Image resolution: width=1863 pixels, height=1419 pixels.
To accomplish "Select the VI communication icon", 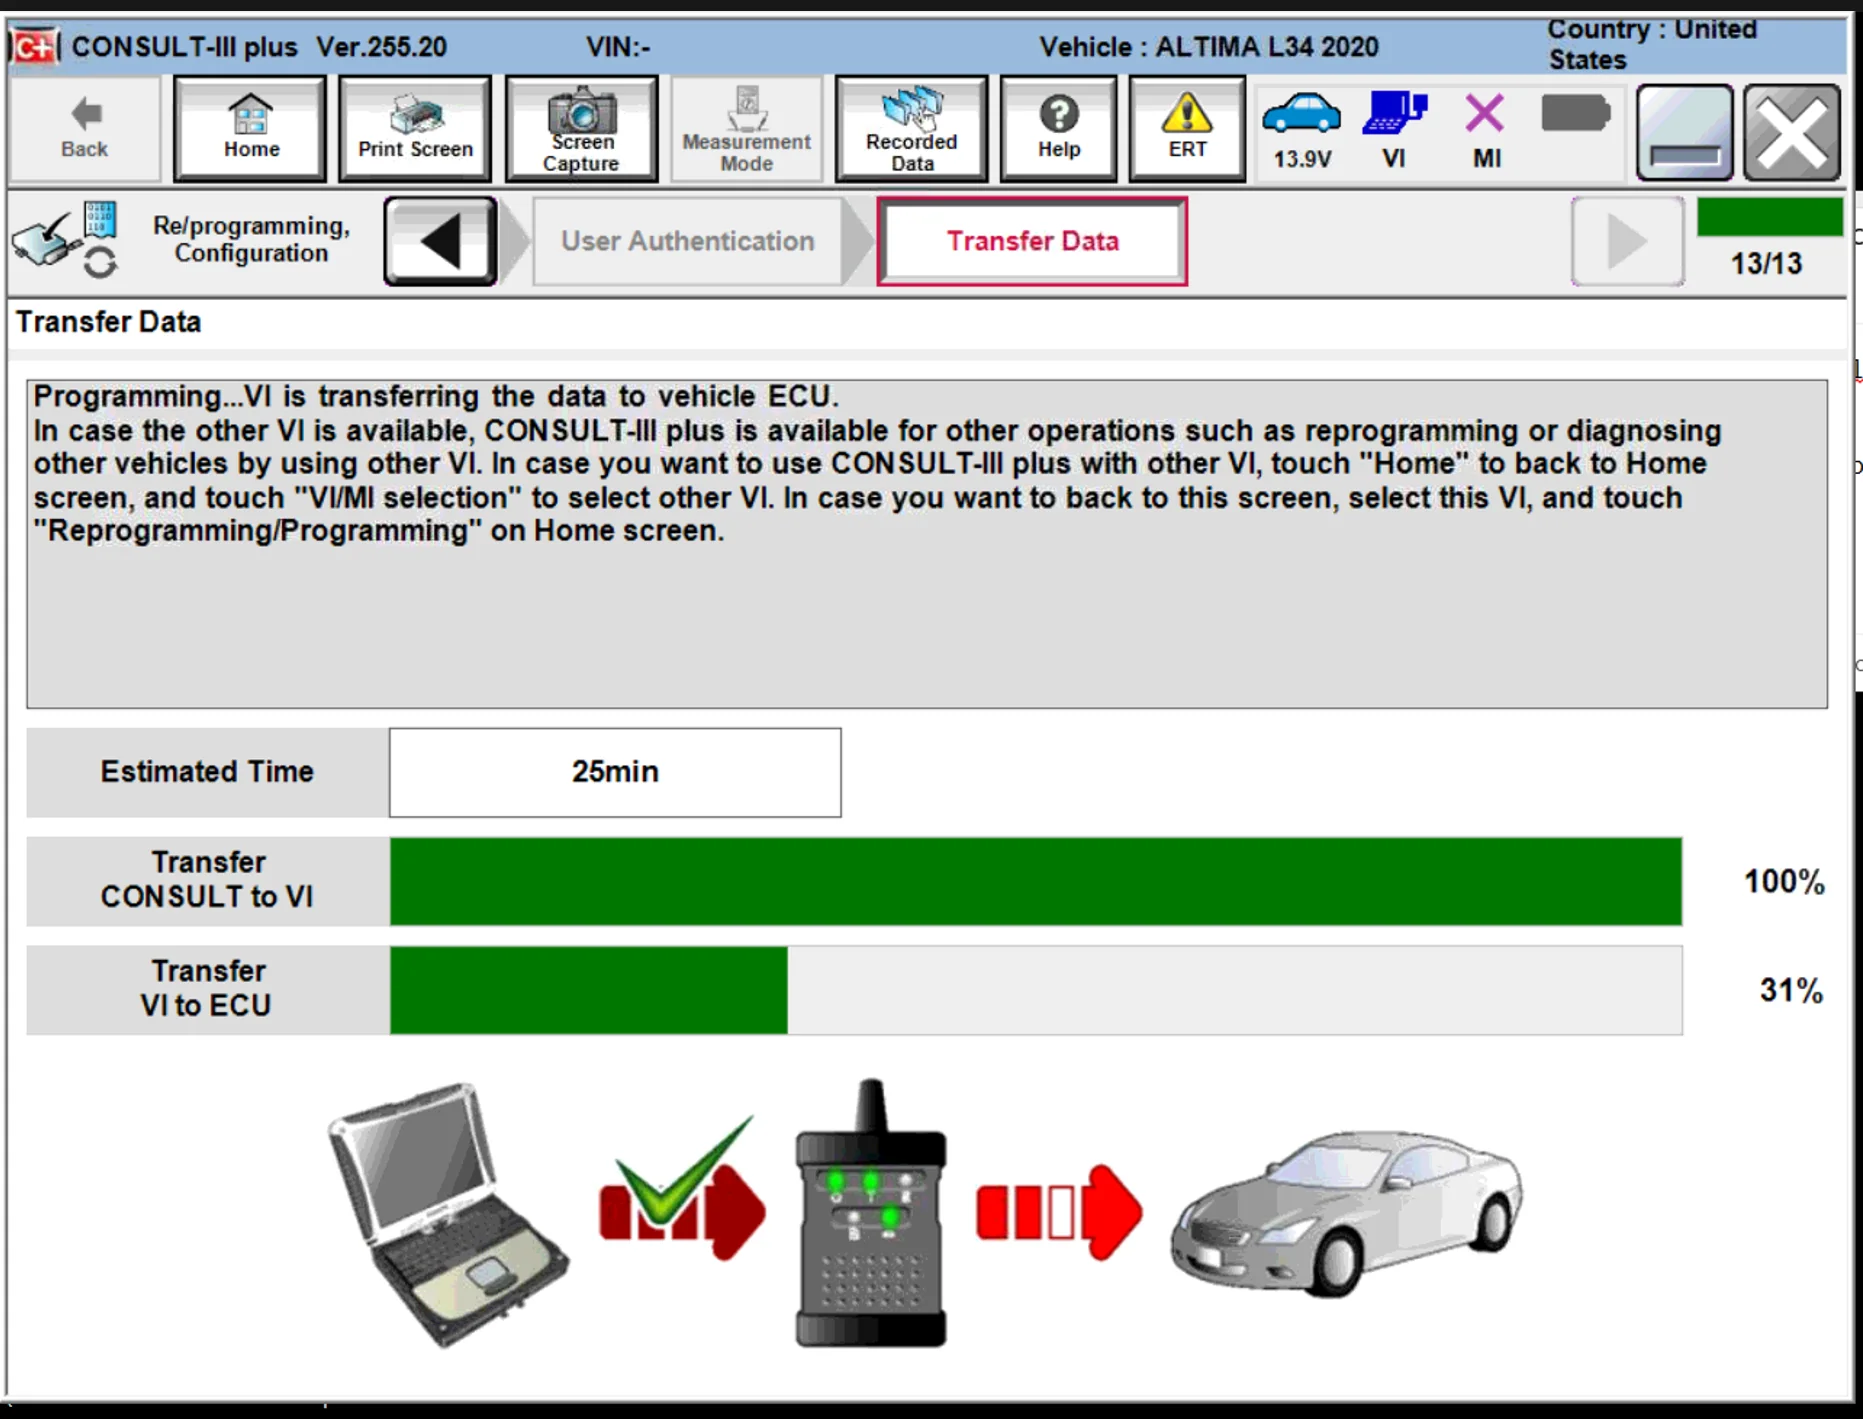I will tap(1394, 128).
